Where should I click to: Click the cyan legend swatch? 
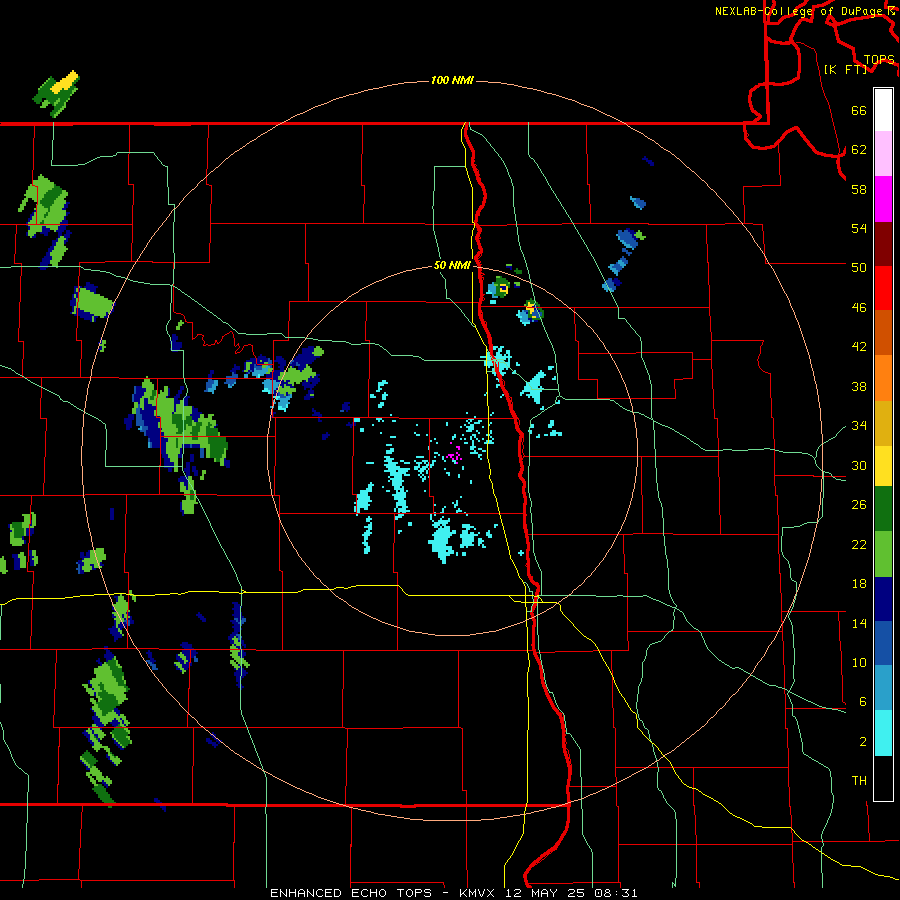coord(883,733)
